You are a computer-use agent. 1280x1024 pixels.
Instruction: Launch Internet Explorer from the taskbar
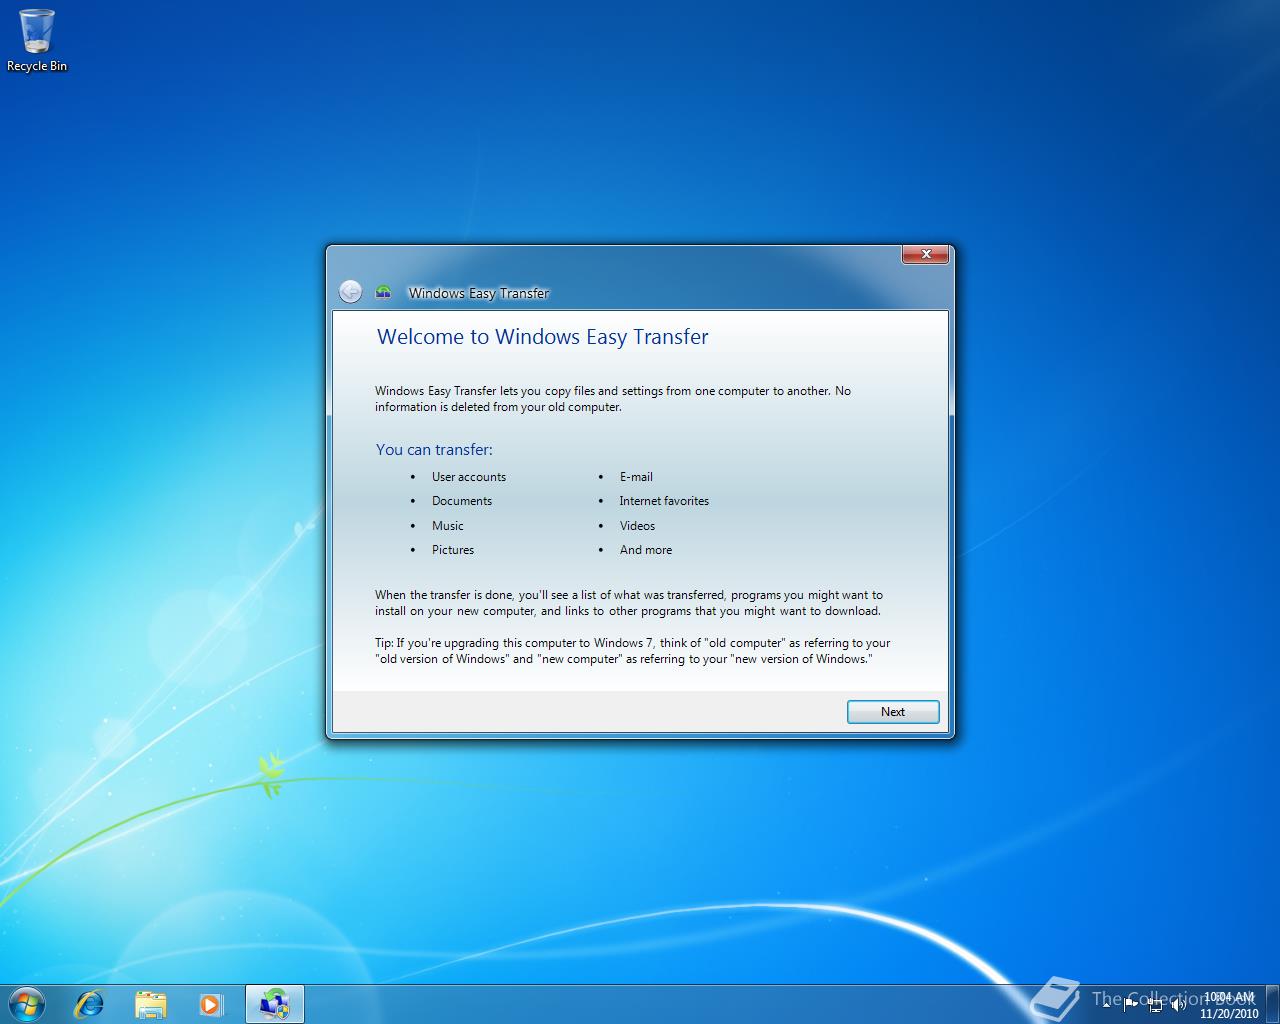click(x=90, y=1003)
